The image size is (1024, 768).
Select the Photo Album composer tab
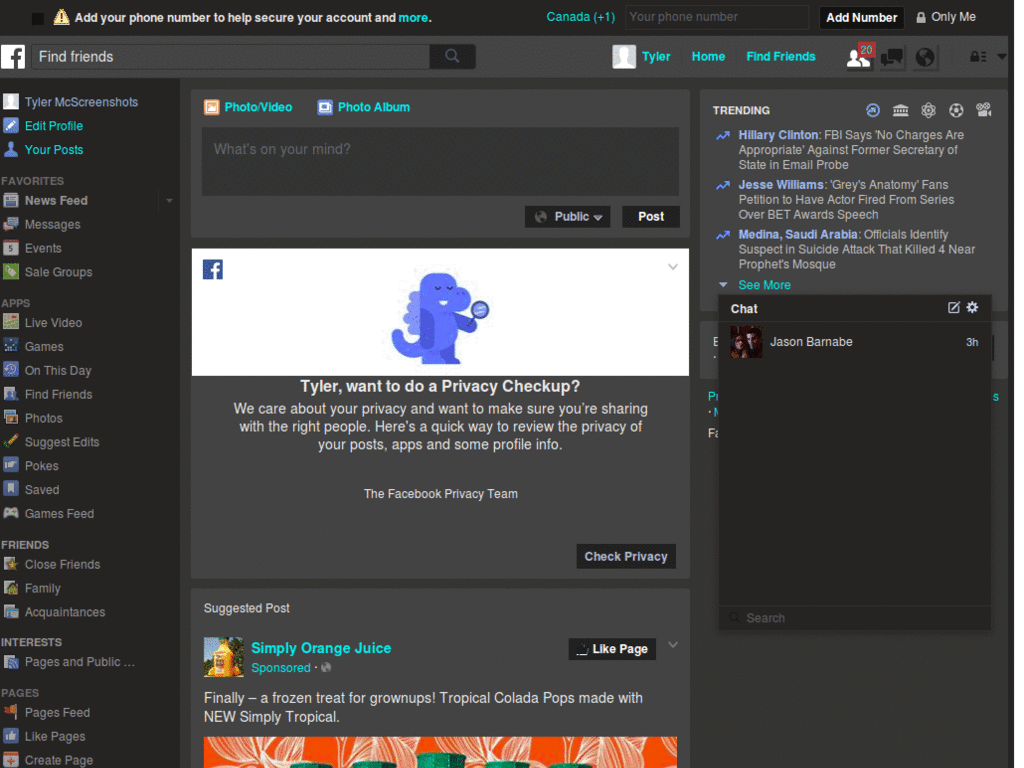pos(364,107)
